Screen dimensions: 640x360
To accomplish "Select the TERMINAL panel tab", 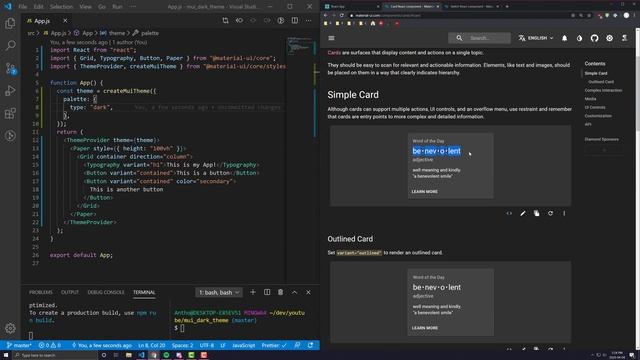I will click(144, 292).
